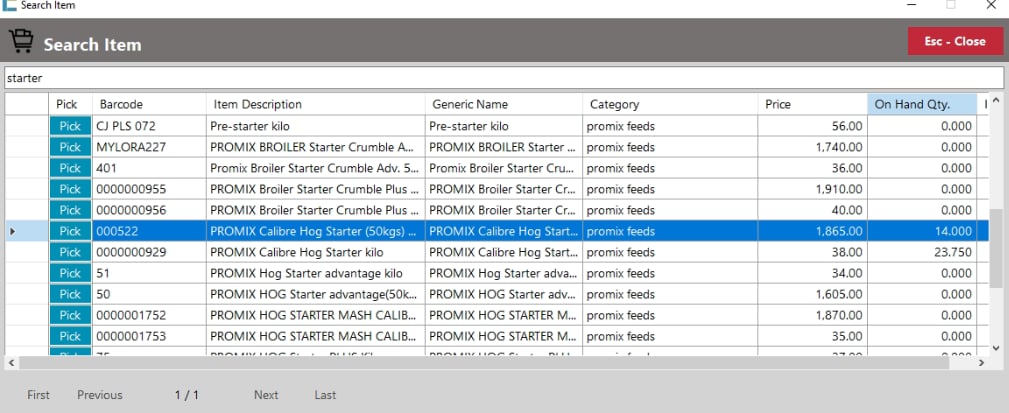Pick item with barcode MYLORA227
This screenshot has height=413, width=1009.
69,147
